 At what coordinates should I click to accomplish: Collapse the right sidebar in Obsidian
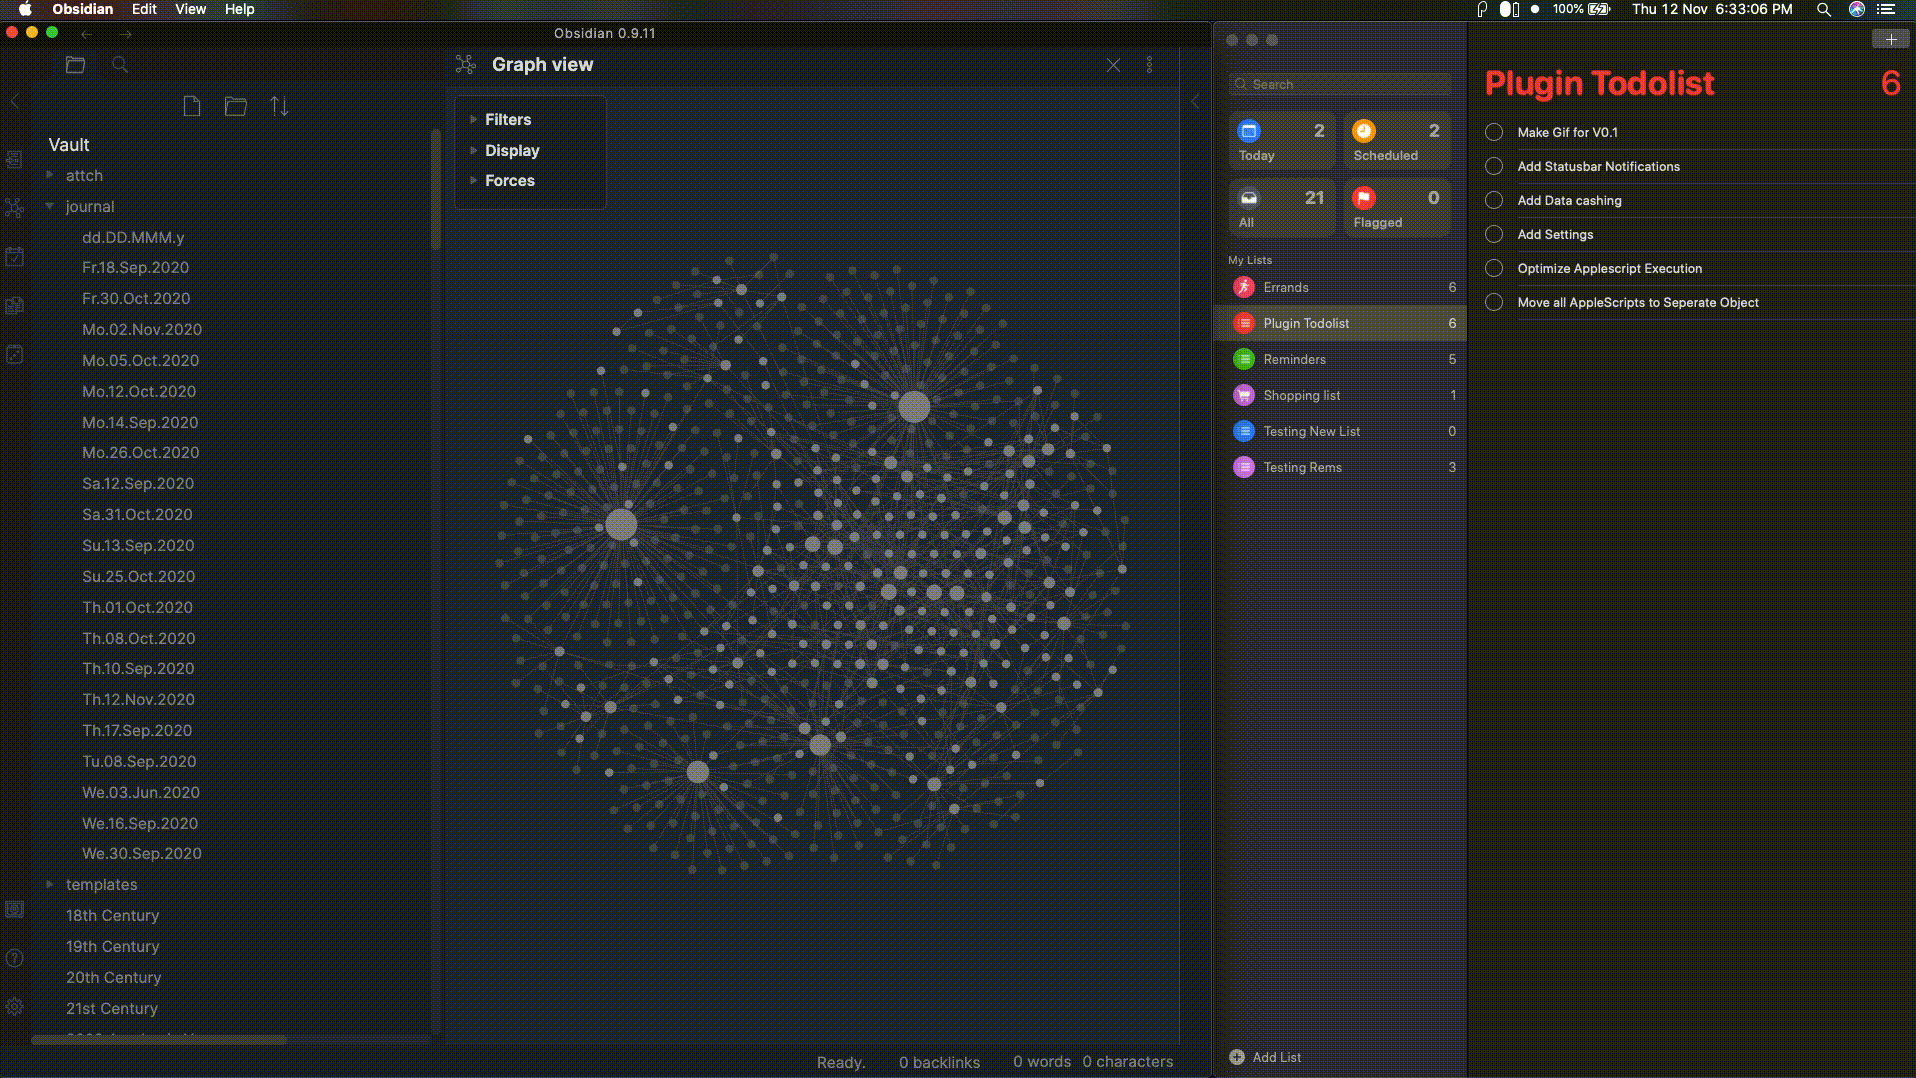(x=1195, y=101)
